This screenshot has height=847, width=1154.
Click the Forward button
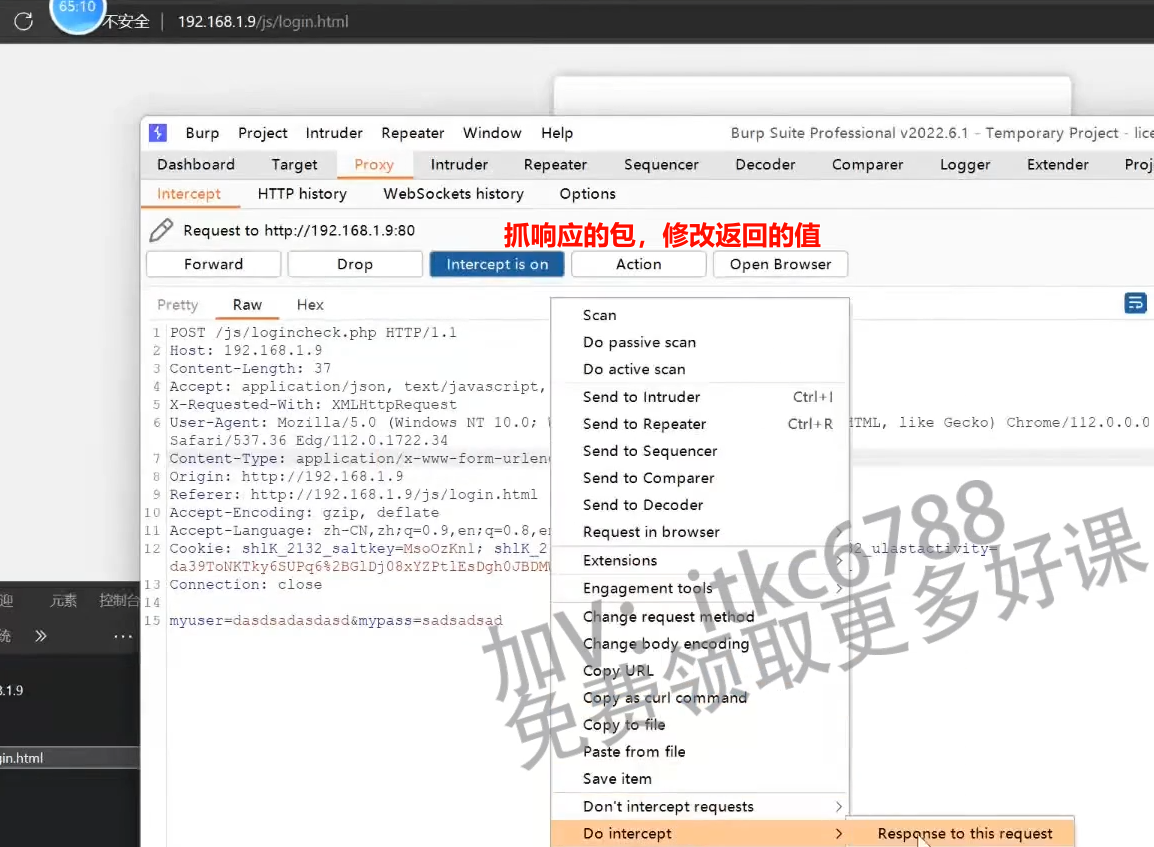pos(213,264)
